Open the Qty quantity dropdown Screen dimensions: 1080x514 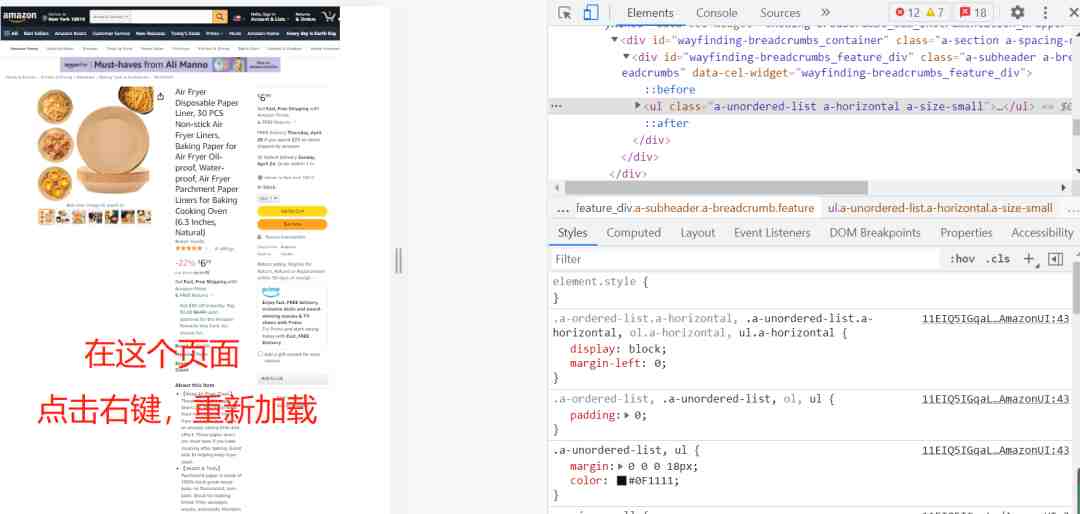[x=268, y=198]
